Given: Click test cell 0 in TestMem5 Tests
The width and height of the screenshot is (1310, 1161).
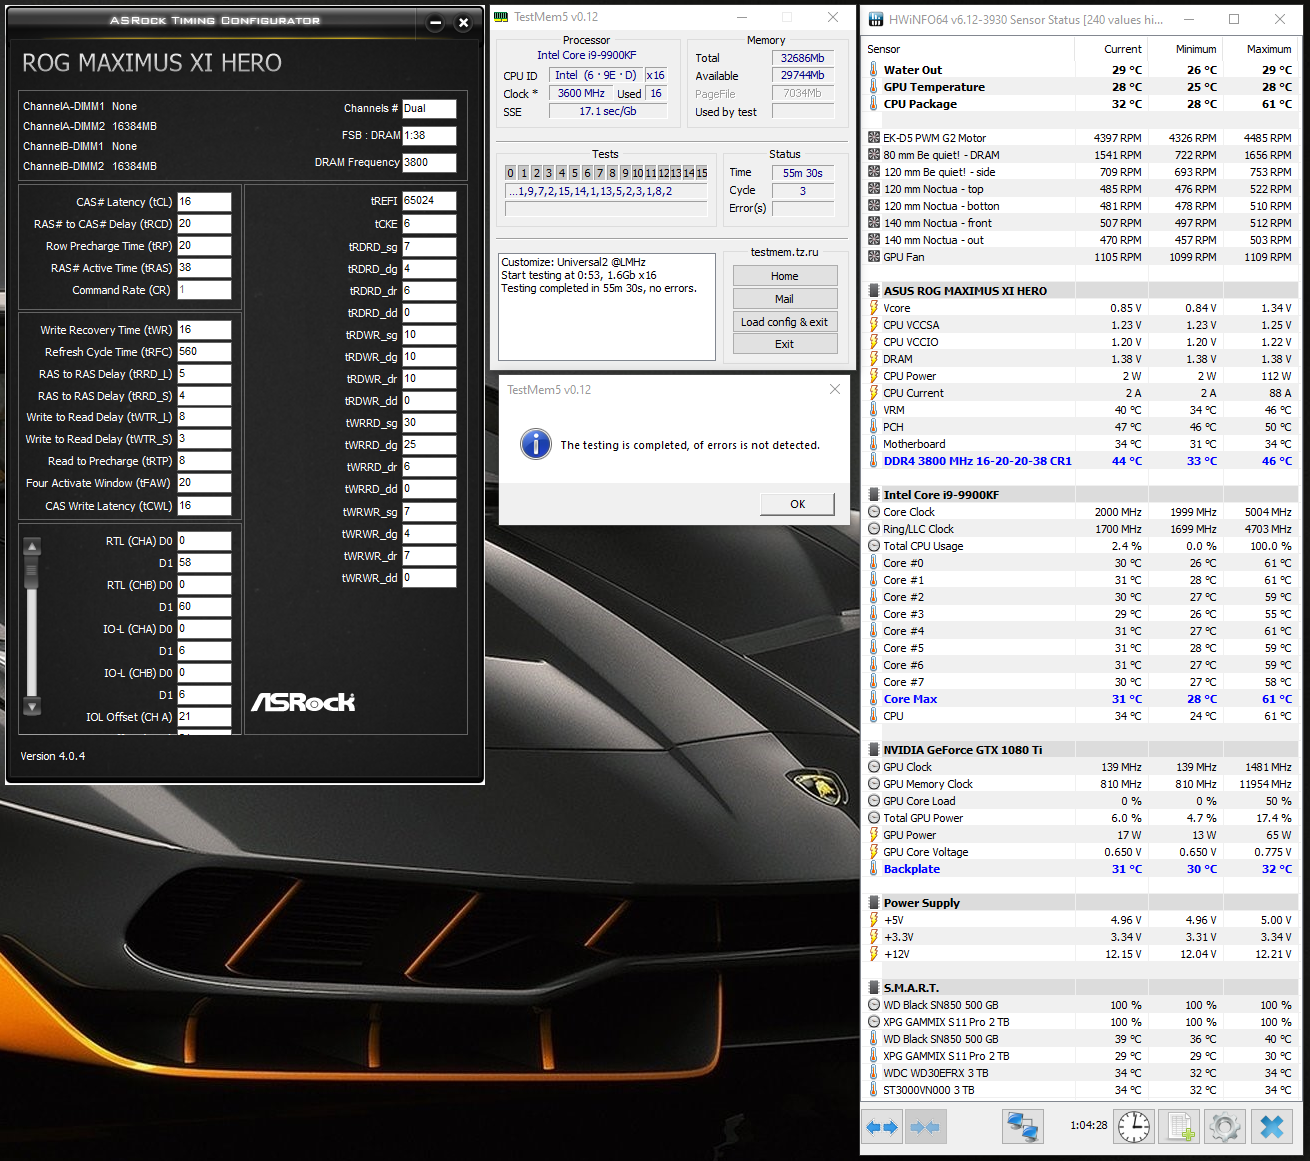Looking at the screenshot, I should point(510,173).
